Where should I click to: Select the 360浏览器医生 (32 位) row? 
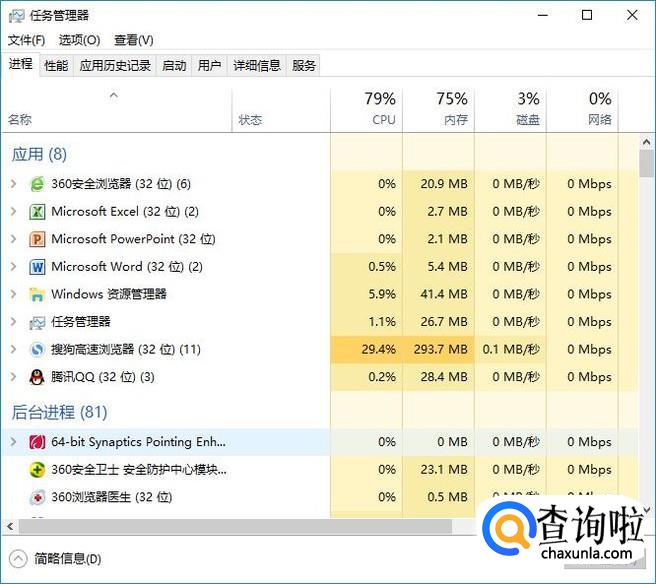[x=319, y=497]
